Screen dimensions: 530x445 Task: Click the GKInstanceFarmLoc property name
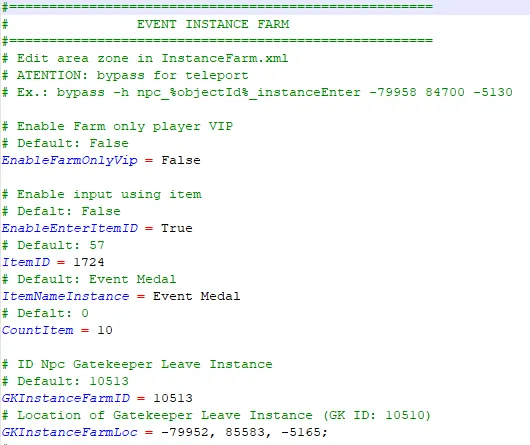tap(70, 432)
